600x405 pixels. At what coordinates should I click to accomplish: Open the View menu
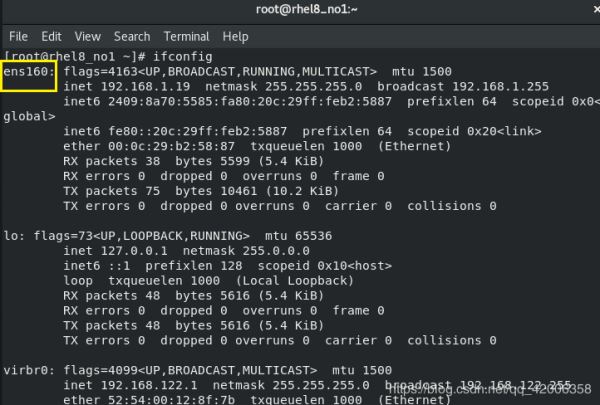88,37
